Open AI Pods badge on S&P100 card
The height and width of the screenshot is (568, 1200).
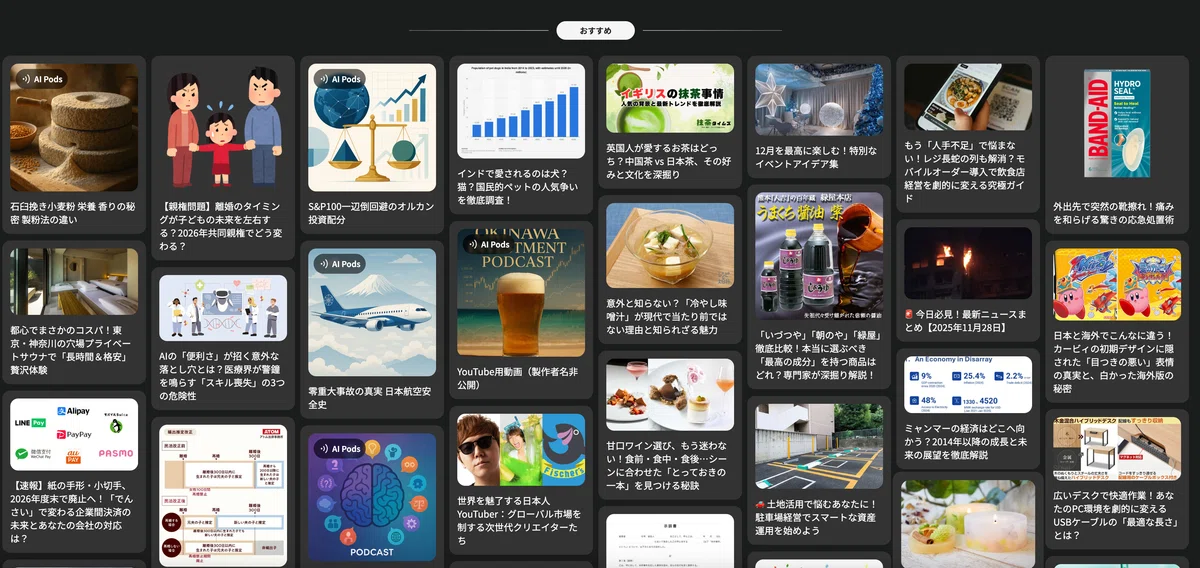(x=339, y=79)
